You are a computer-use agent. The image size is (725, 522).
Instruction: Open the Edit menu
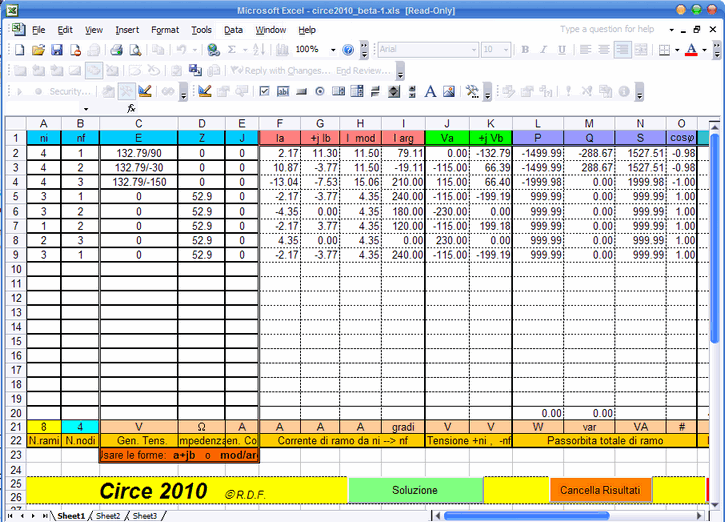(x=65, y=30)
